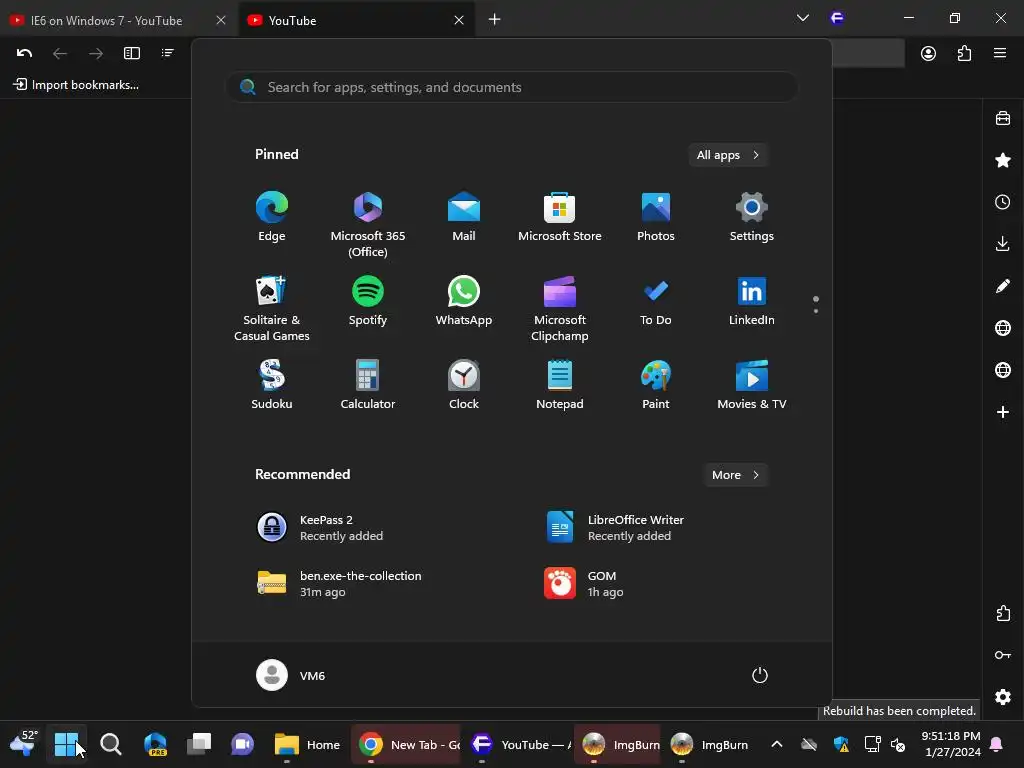Launch the Photos app
1024x768 pixels.
tap(656, 217)
